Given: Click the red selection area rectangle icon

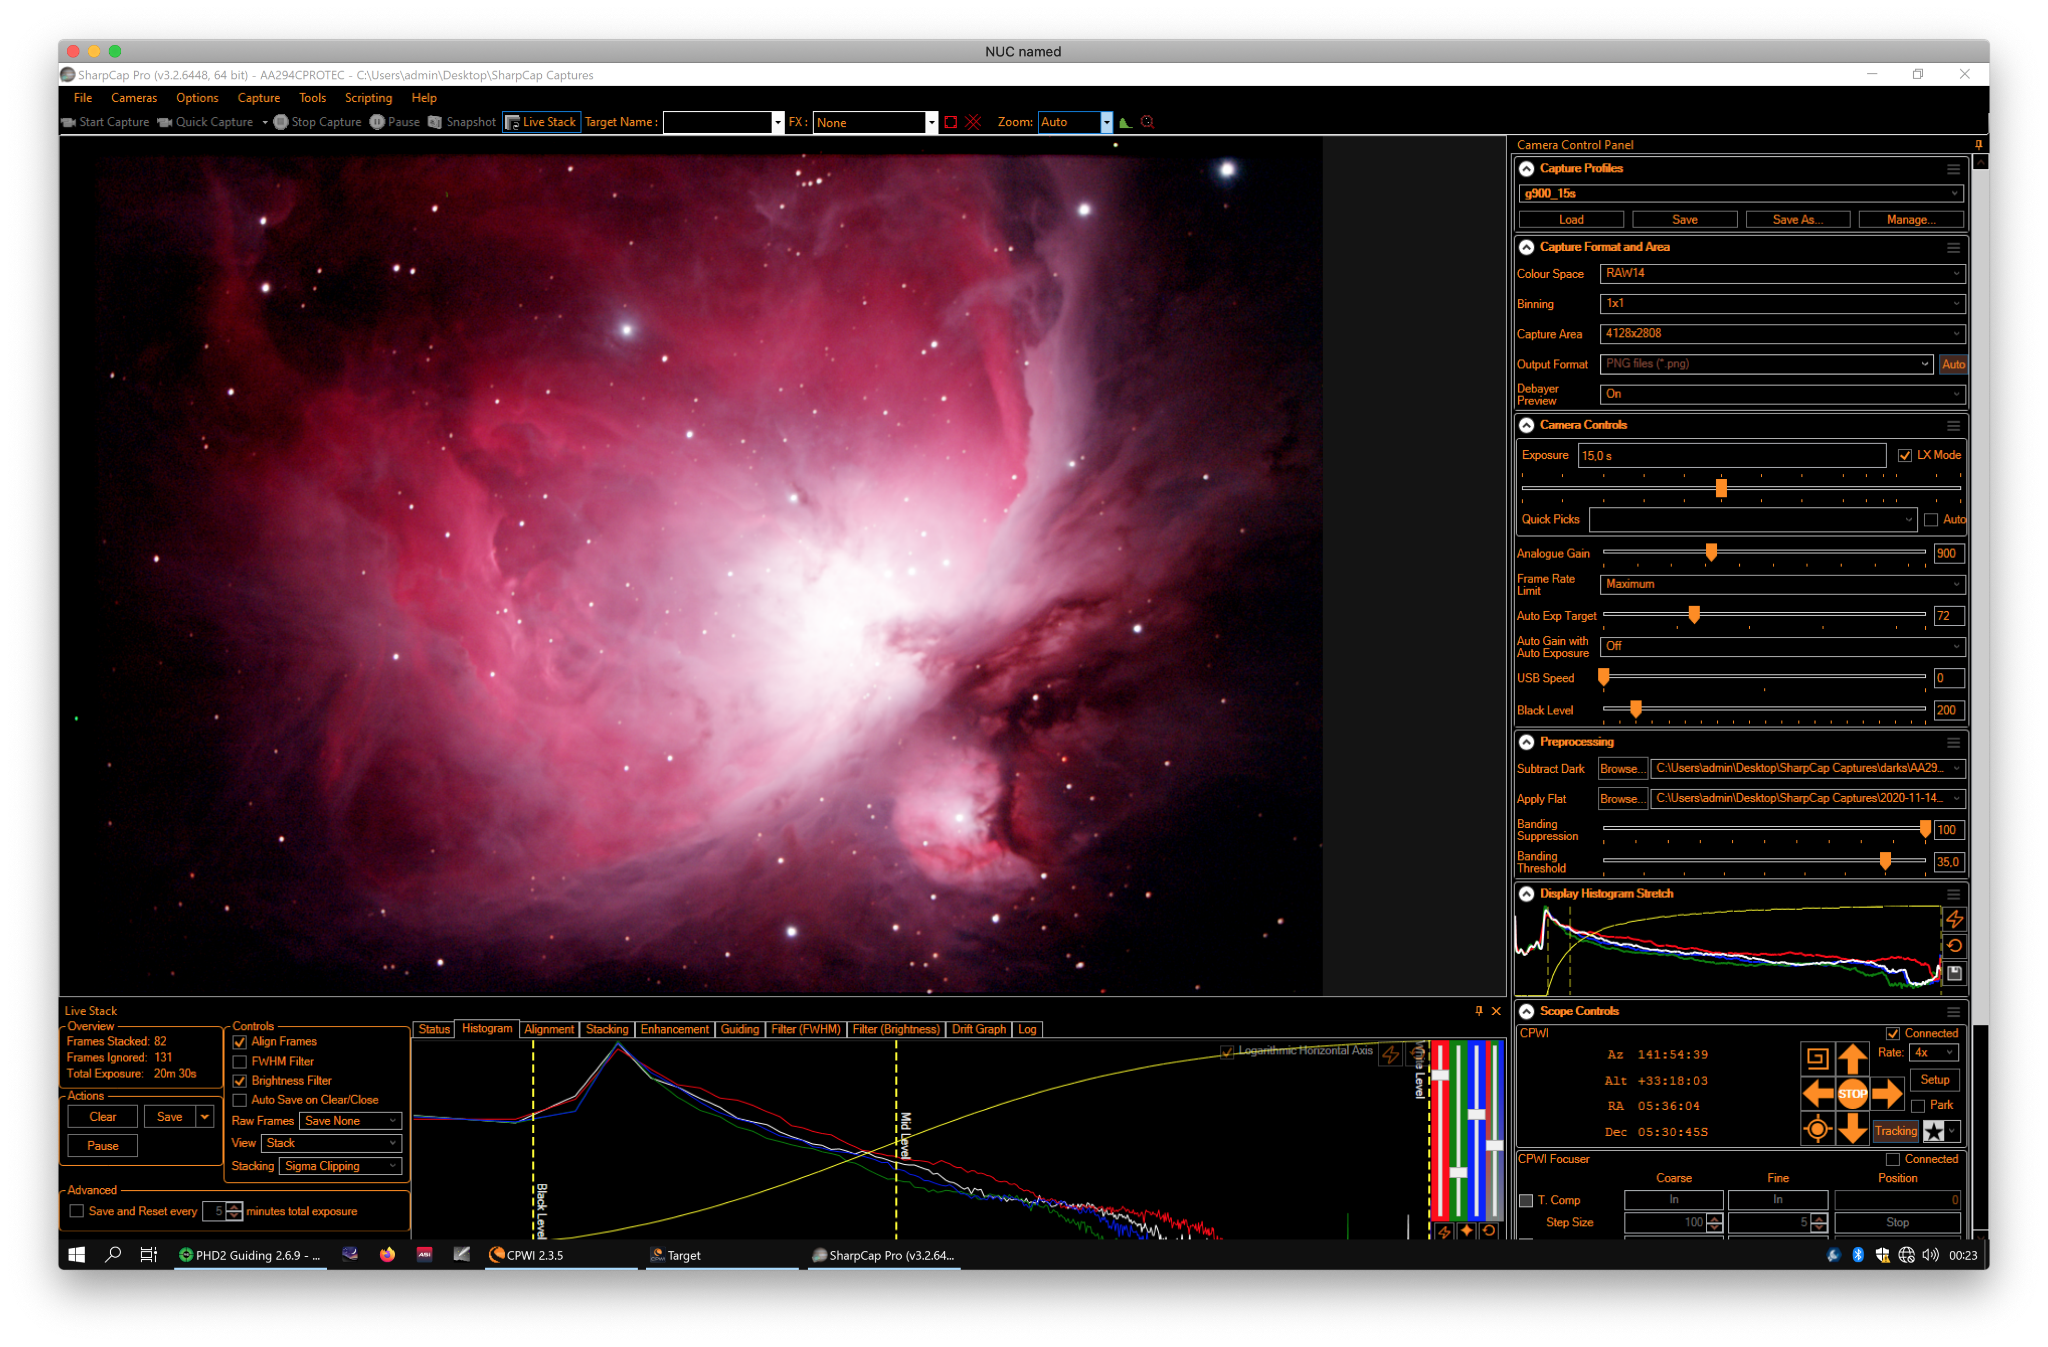Looking at the screenshot, I should (951, 122).
